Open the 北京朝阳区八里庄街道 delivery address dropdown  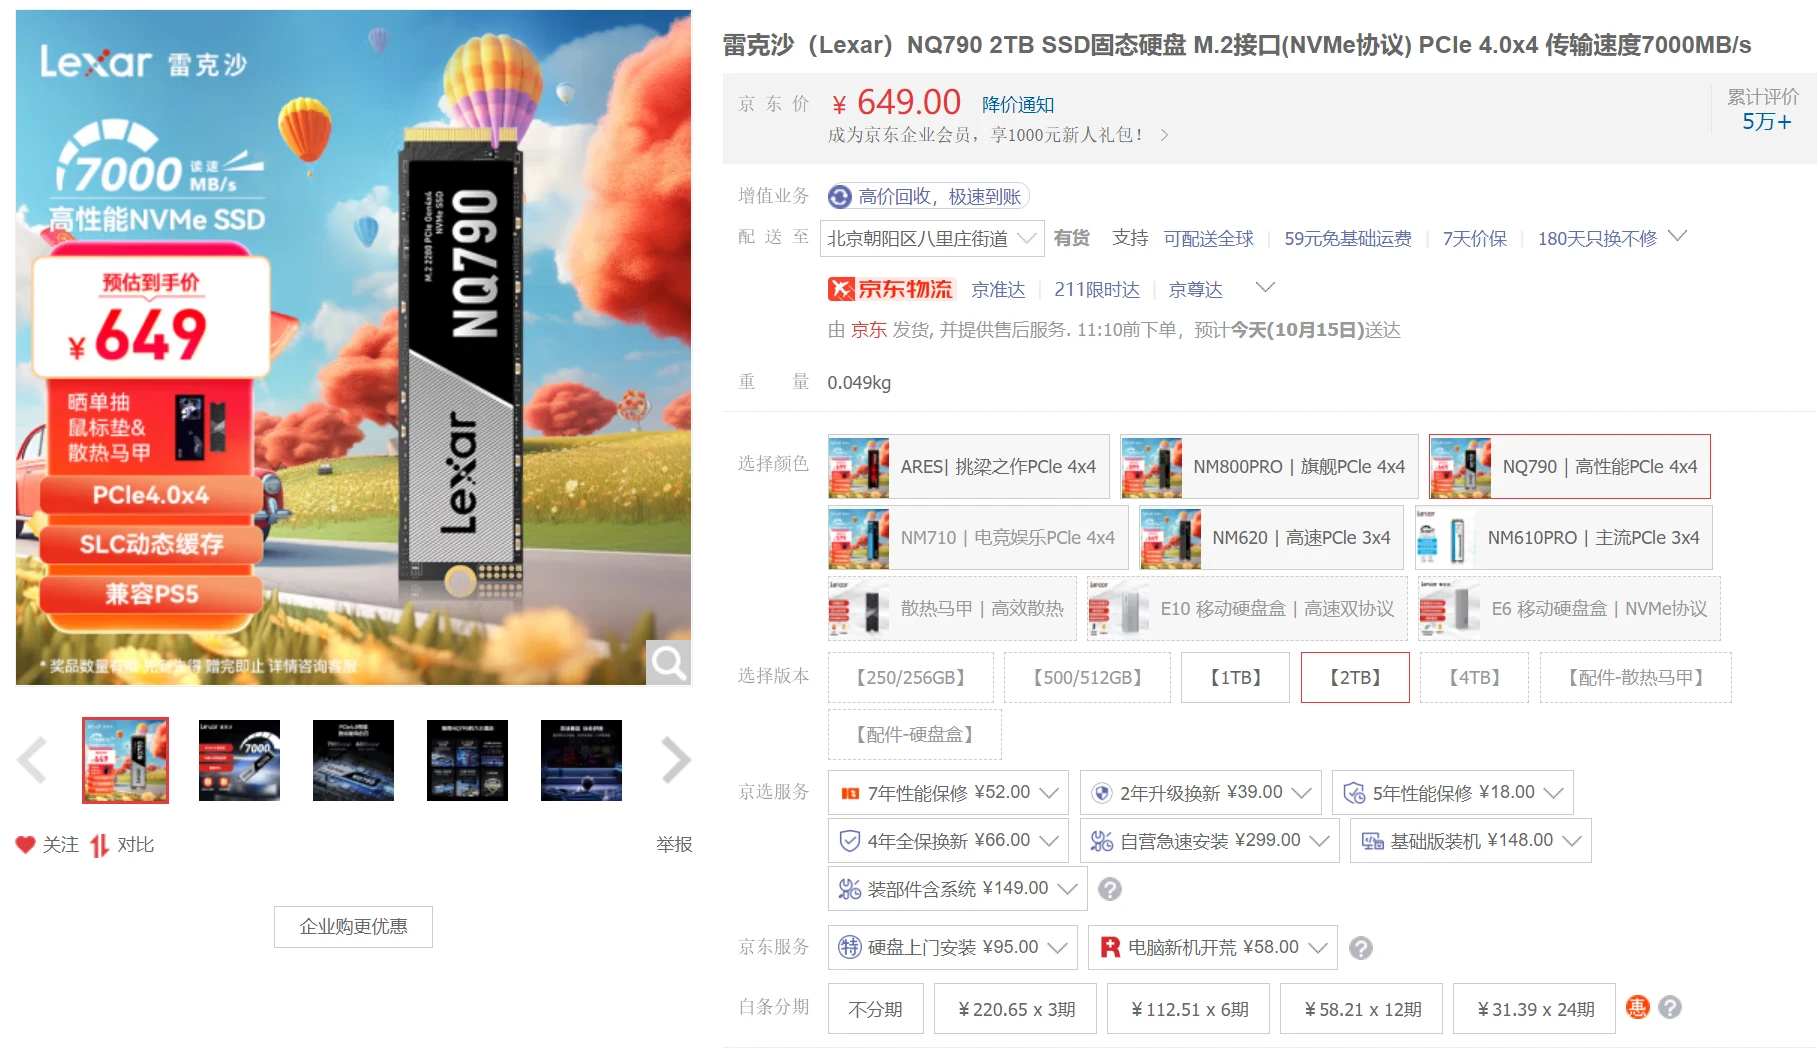tap(932, 238)
